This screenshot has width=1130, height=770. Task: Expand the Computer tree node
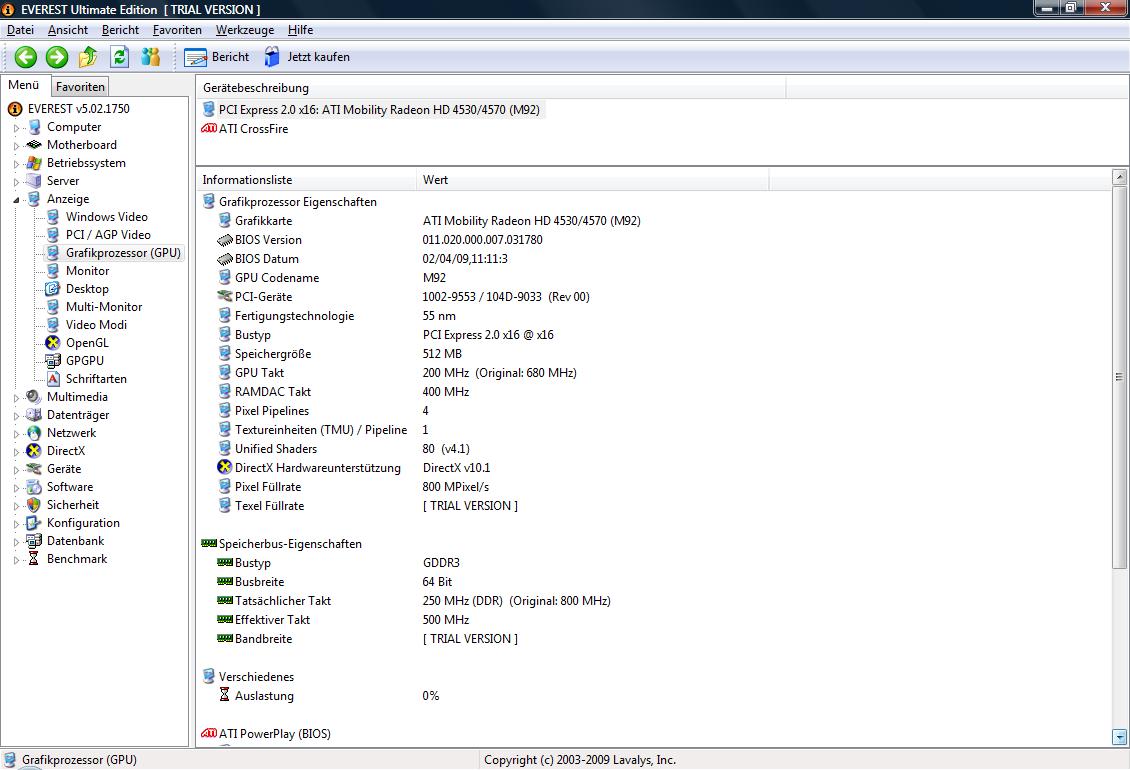click(x=16, y=128)
